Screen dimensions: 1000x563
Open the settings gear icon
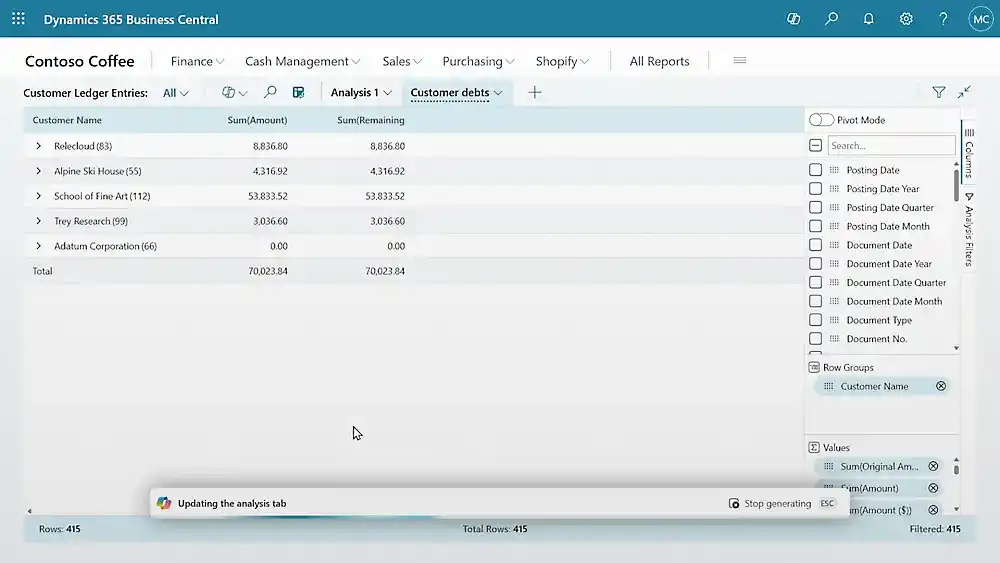pyautogui.click(x=906, y=19)
